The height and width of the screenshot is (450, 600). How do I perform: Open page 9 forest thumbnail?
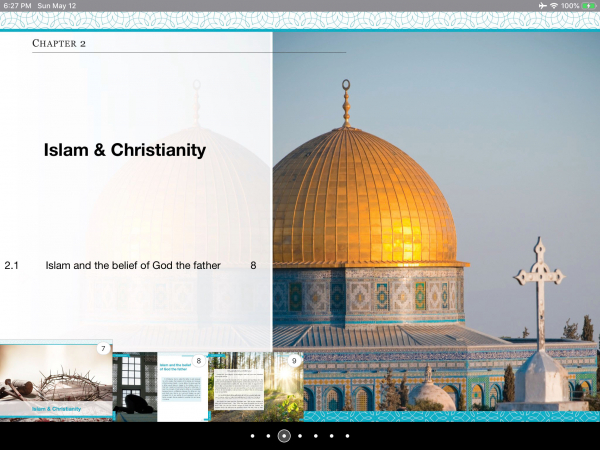coord(256,387)
